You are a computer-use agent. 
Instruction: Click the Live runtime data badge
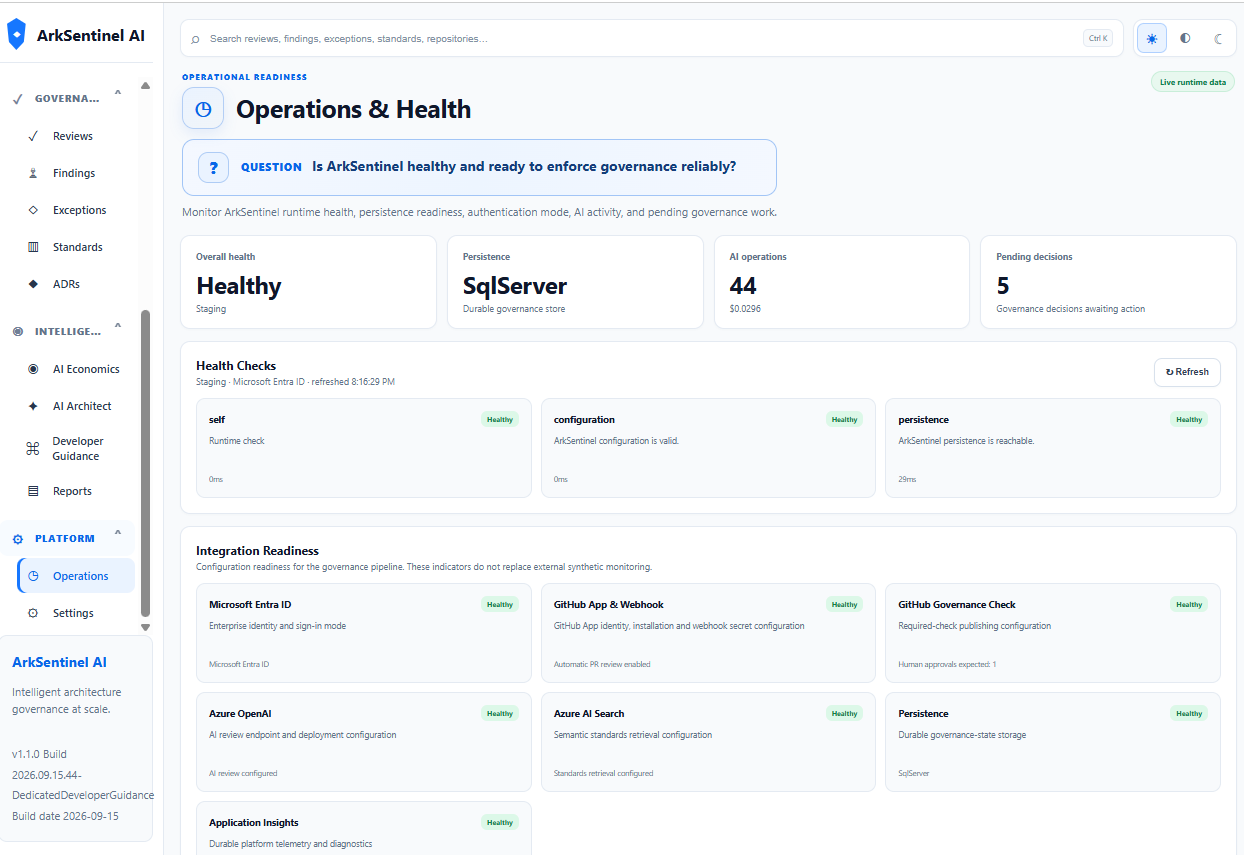[x=1193, y=82]
